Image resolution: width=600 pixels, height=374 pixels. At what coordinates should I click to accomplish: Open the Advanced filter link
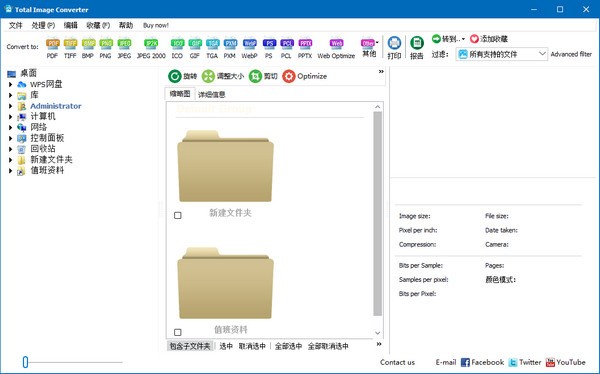coord(571,54)
